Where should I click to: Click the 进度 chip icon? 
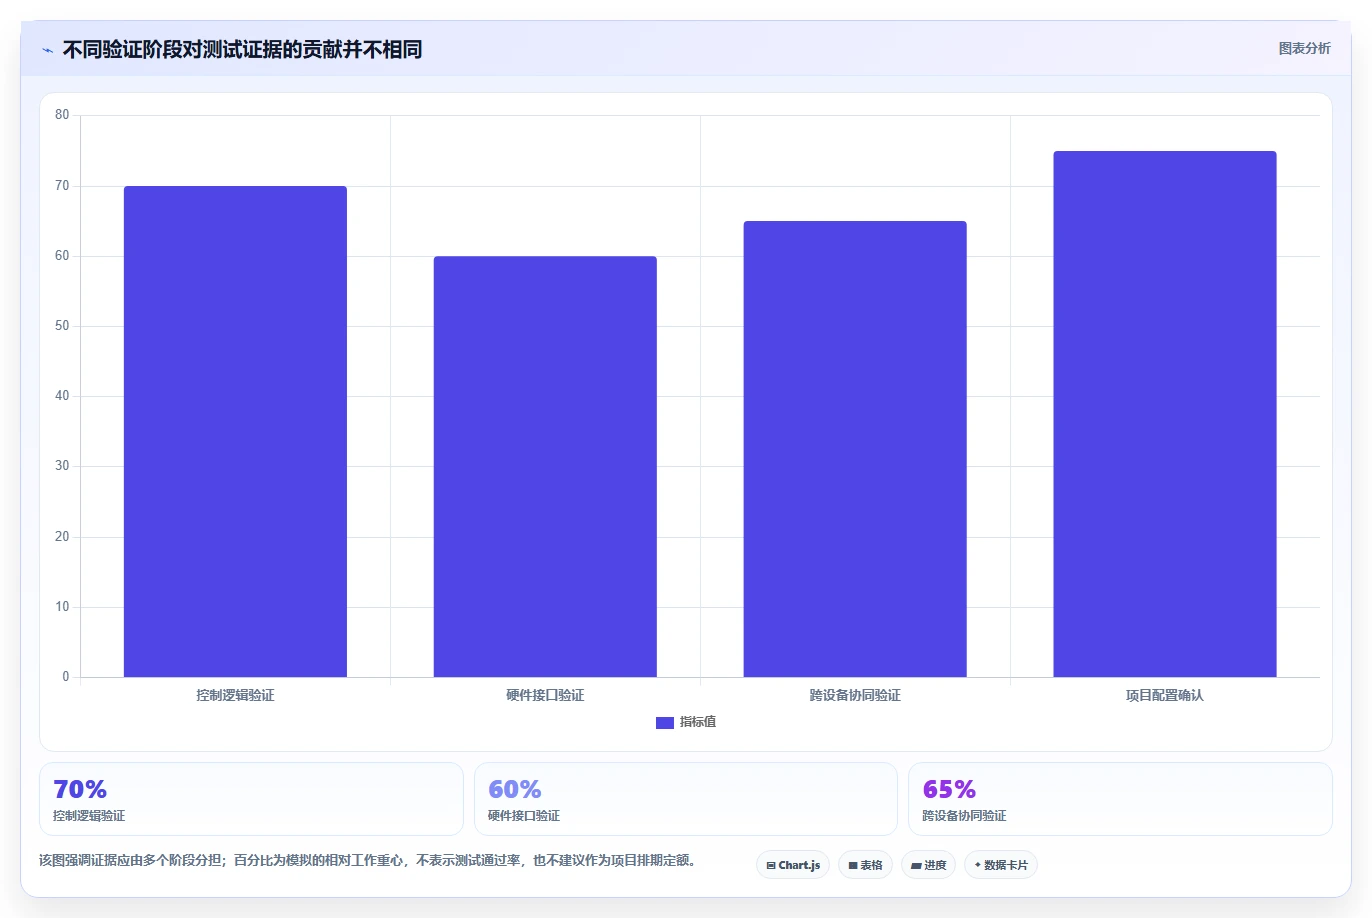coord(916,866)
